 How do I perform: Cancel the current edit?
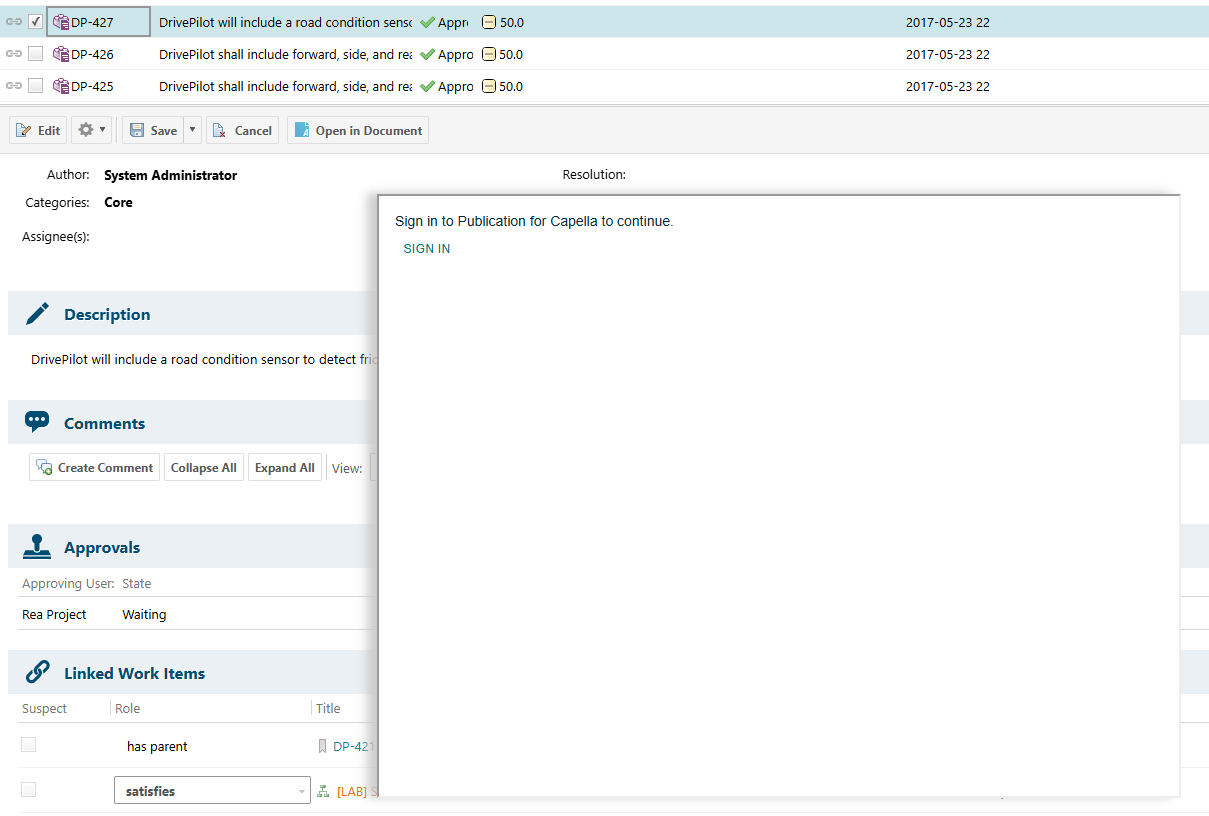(x=242, y=130)
